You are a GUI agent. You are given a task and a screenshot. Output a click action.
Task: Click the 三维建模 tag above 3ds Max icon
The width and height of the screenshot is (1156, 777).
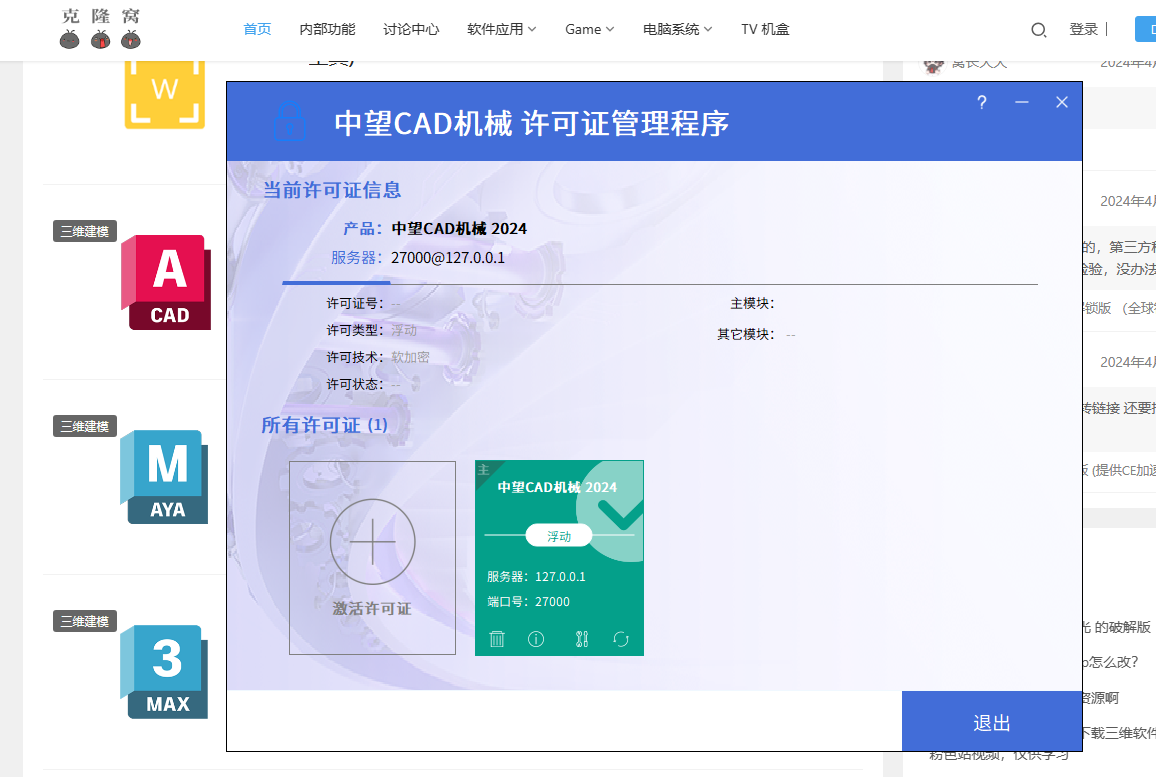85,621
